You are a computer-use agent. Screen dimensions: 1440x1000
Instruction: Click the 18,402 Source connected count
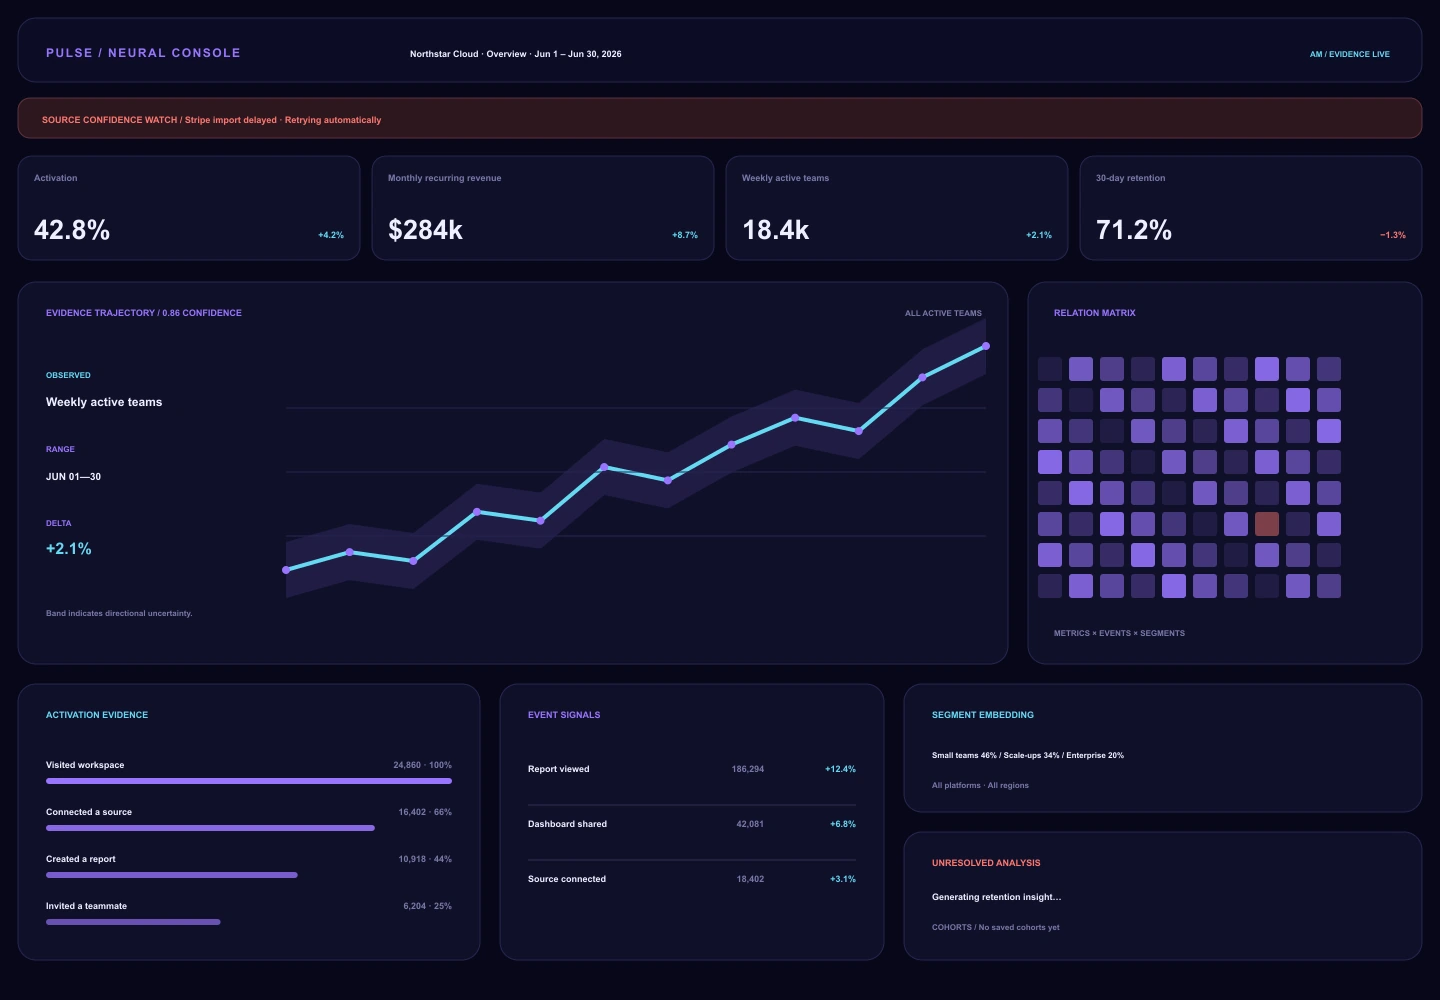750,879
